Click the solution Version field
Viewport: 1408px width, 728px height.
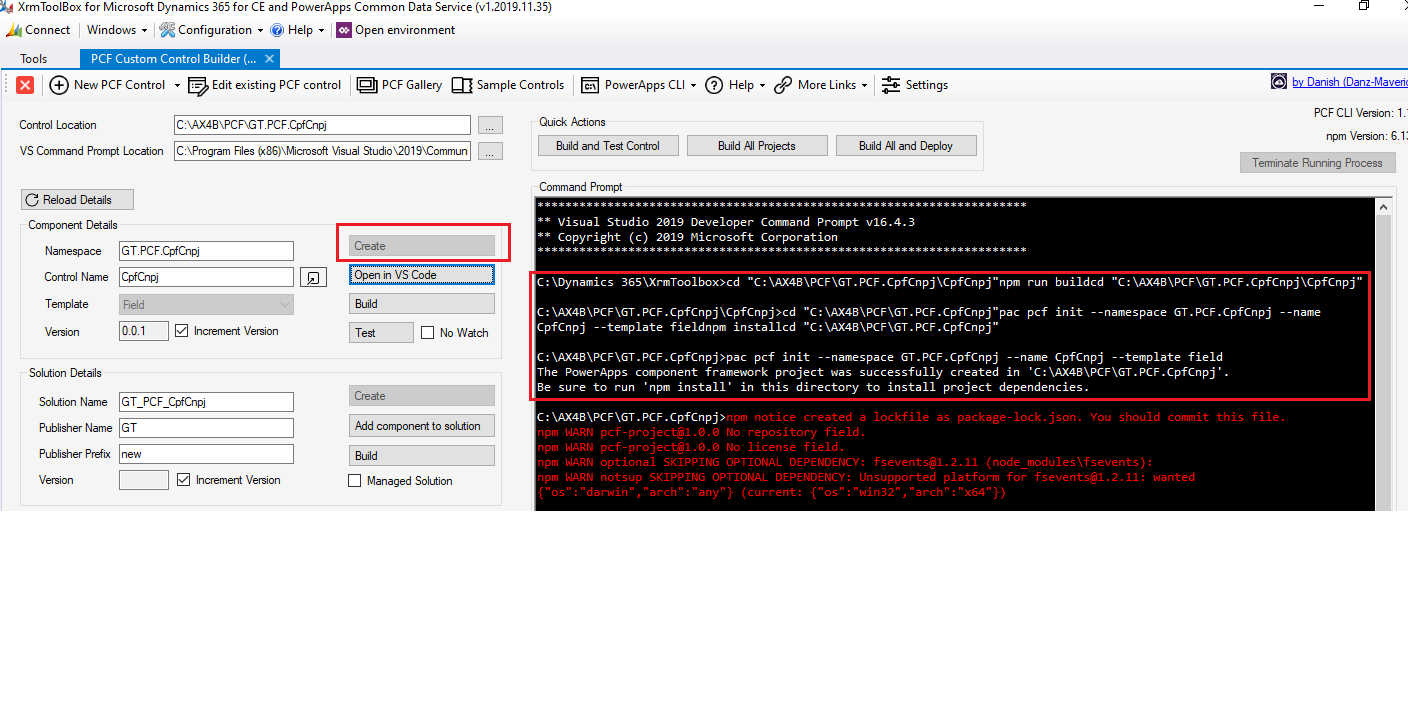coord(143,480)
